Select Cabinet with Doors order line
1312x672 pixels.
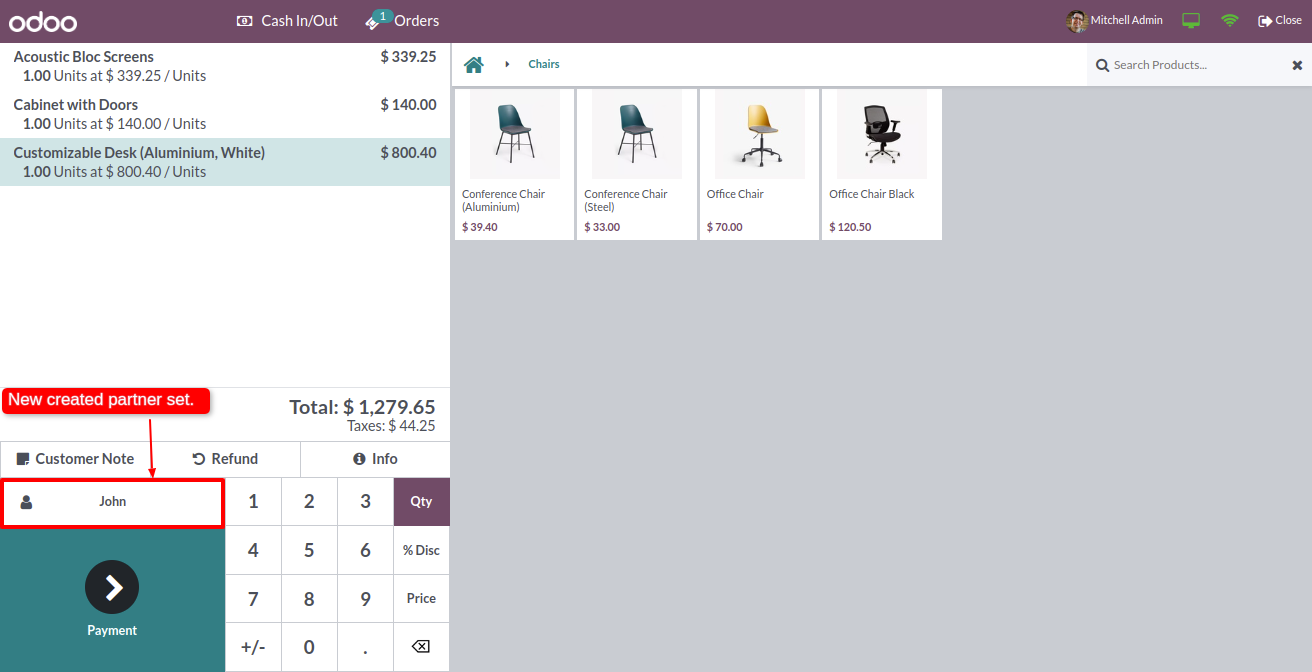(225, 114)
